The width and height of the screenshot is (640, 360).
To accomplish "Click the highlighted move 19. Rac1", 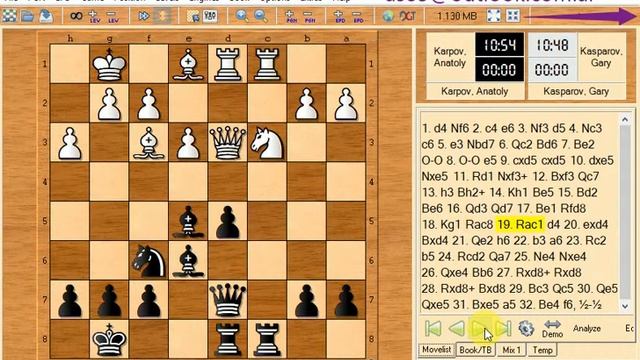I will [x=520, y=224].
